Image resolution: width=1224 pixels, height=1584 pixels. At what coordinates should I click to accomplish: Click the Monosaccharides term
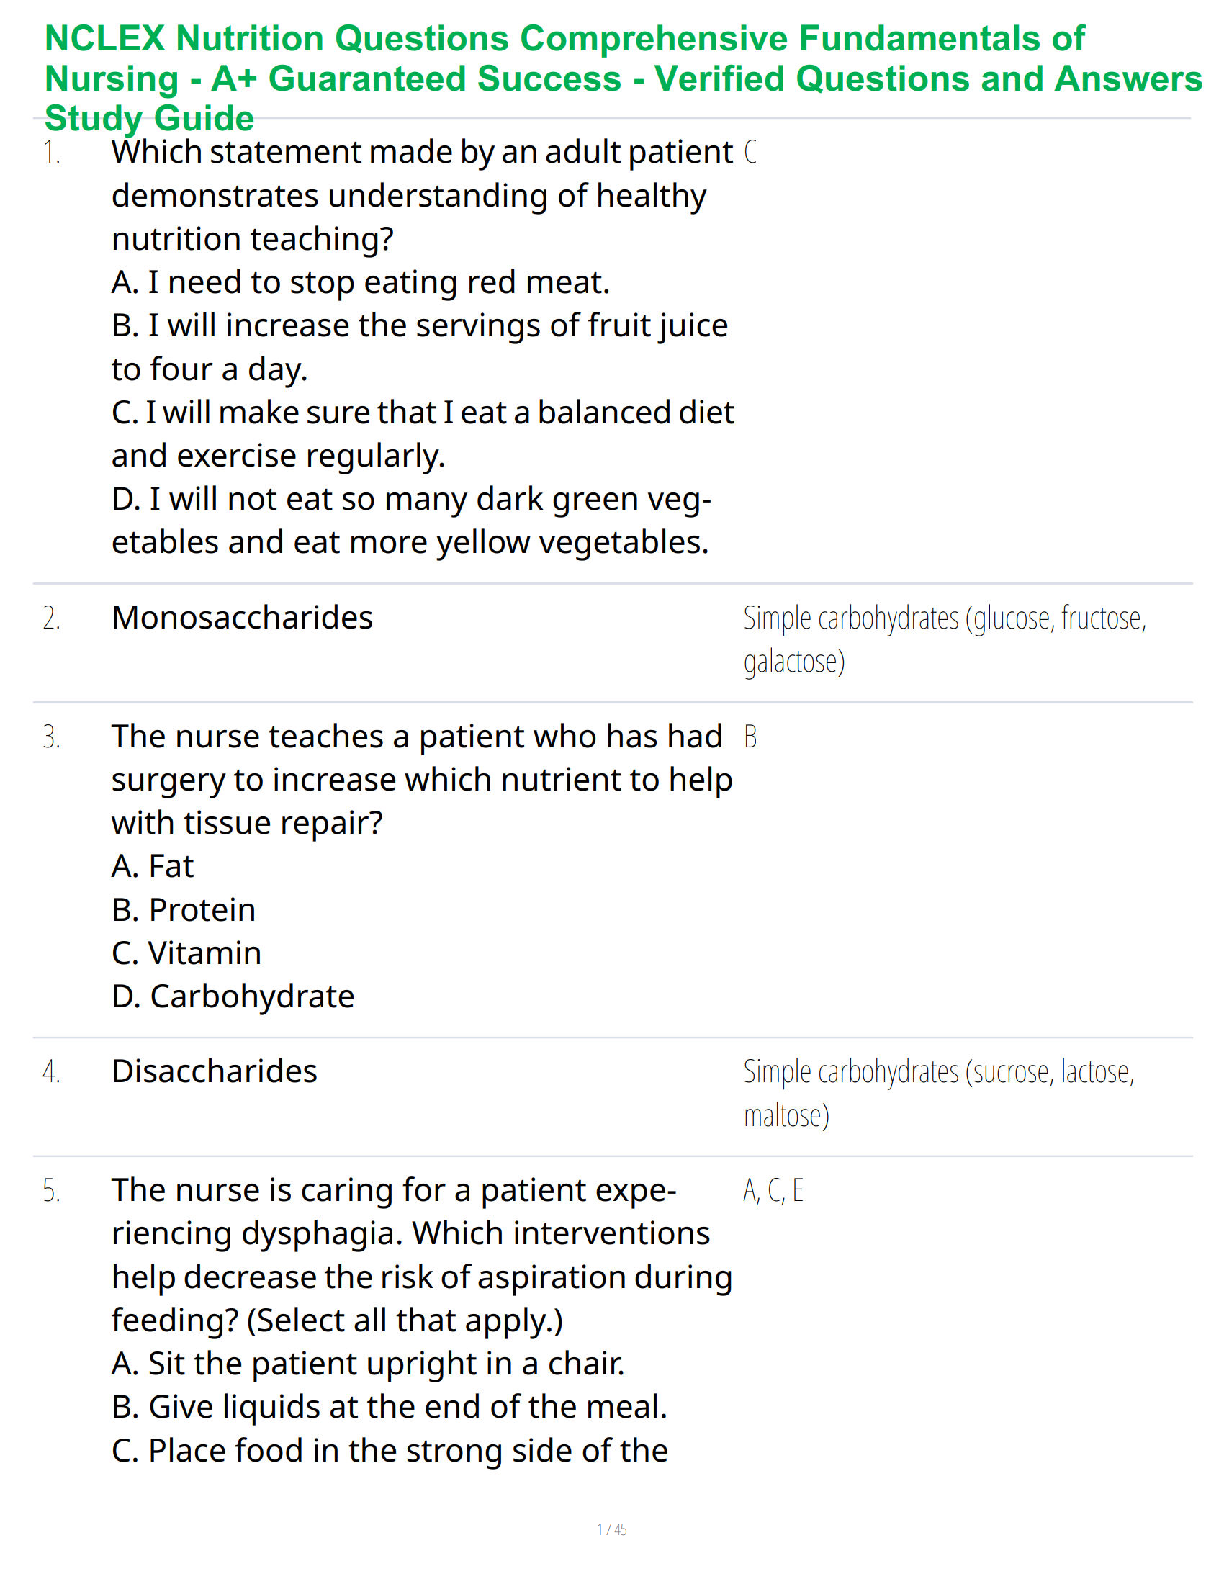(242, 618)
